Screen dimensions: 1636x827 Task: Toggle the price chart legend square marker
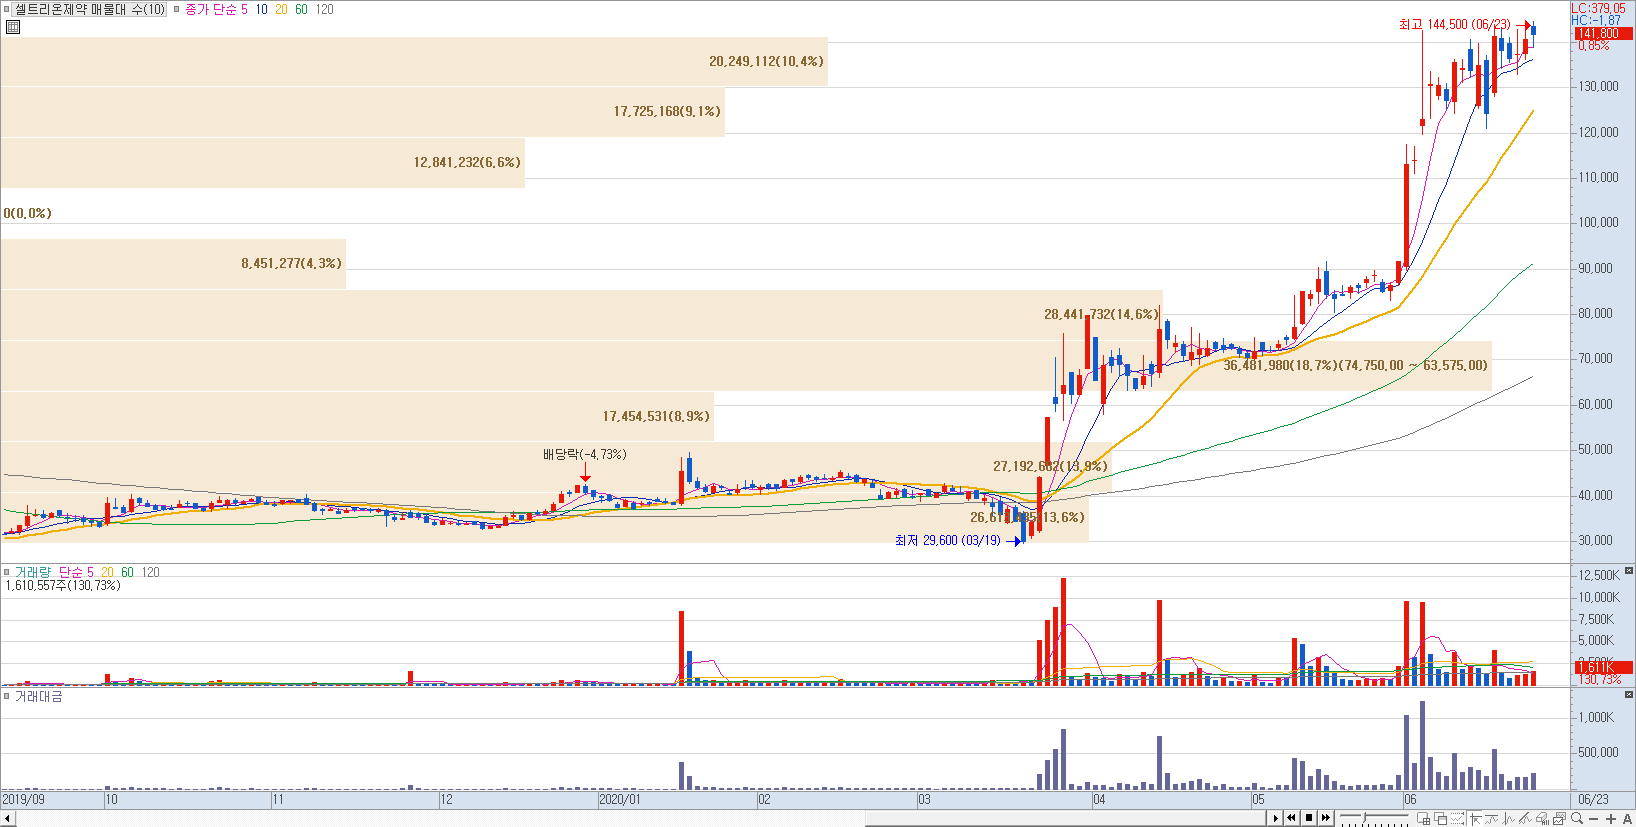click(x=6, y=9)
